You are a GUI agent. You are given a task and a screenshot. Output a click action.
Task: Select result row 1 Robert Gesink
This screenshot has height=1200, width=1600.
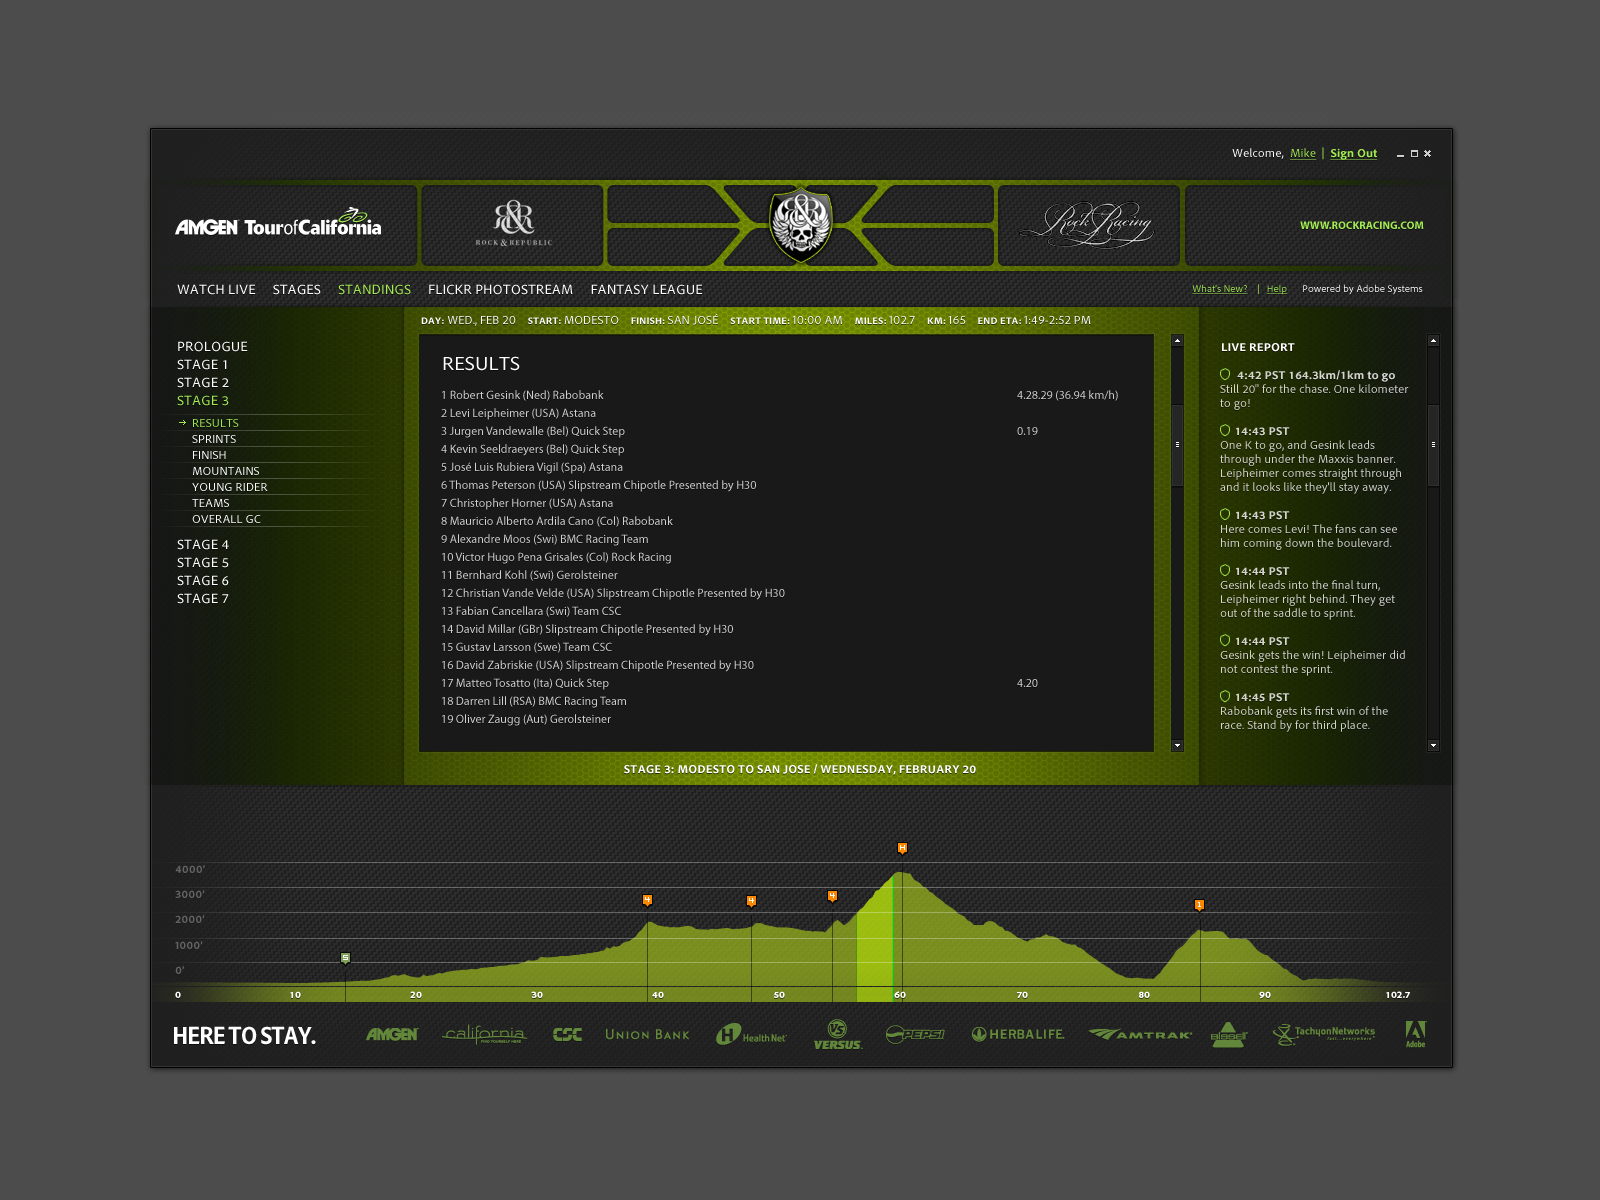pos(780,395)
